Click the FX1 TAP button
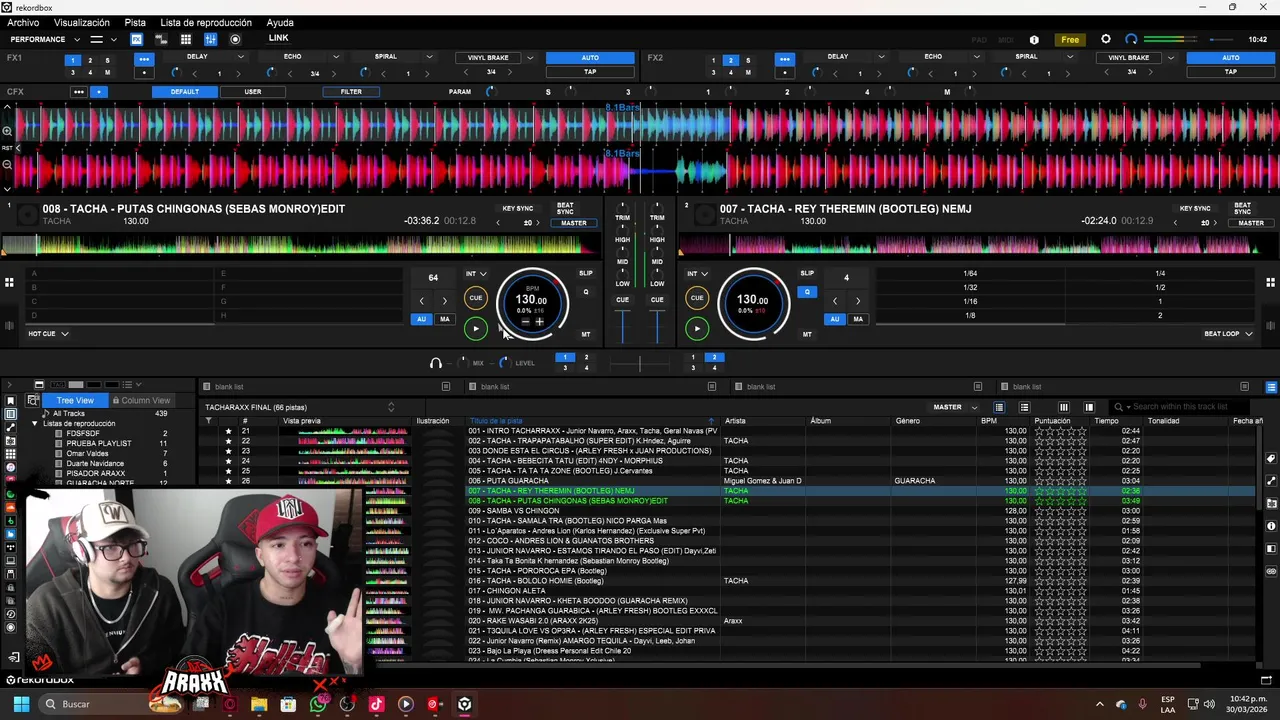This screenshot has height=720, width=1280. 590,72
